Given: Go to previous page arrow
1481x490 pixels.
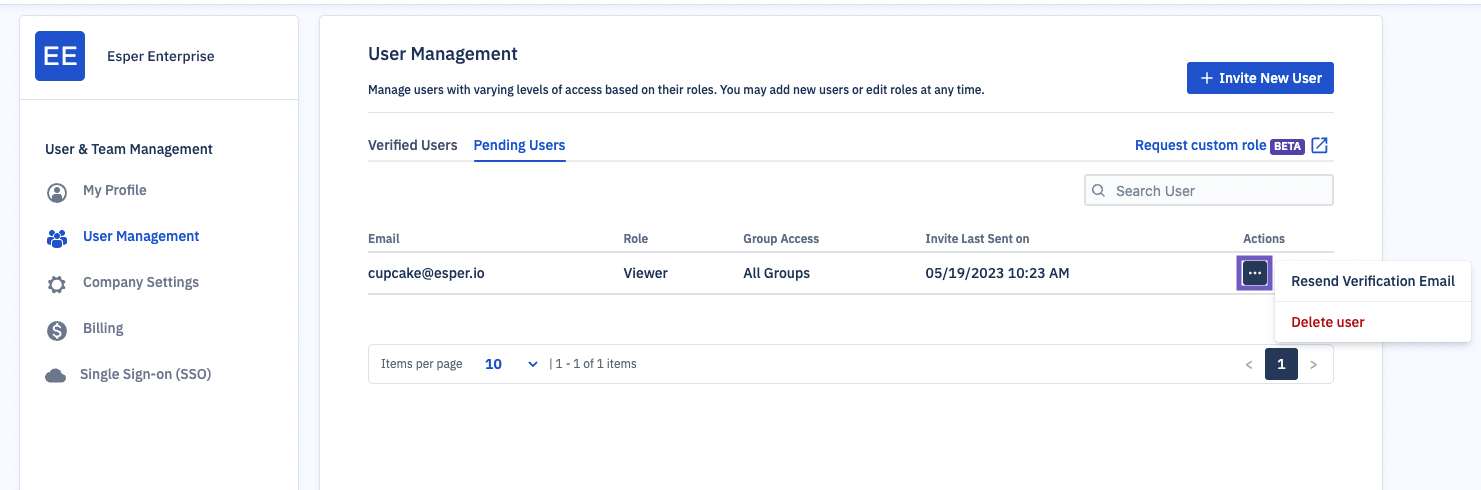Looking at the screenshot, I should [x=1249, y=365].
